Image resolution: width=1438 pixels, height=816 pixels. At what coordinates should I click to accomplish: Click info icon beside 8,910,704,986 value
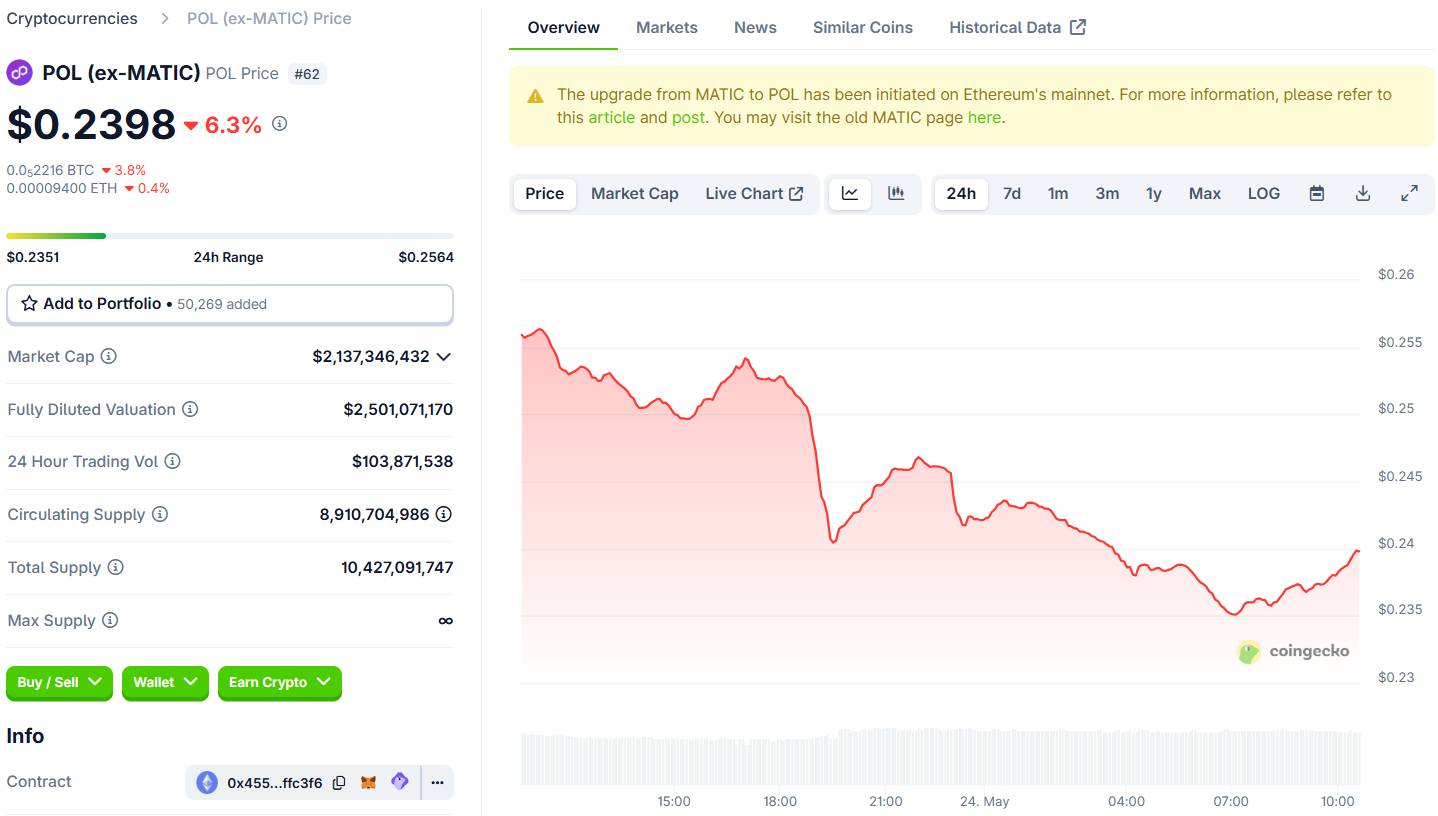tap(444, 514)
